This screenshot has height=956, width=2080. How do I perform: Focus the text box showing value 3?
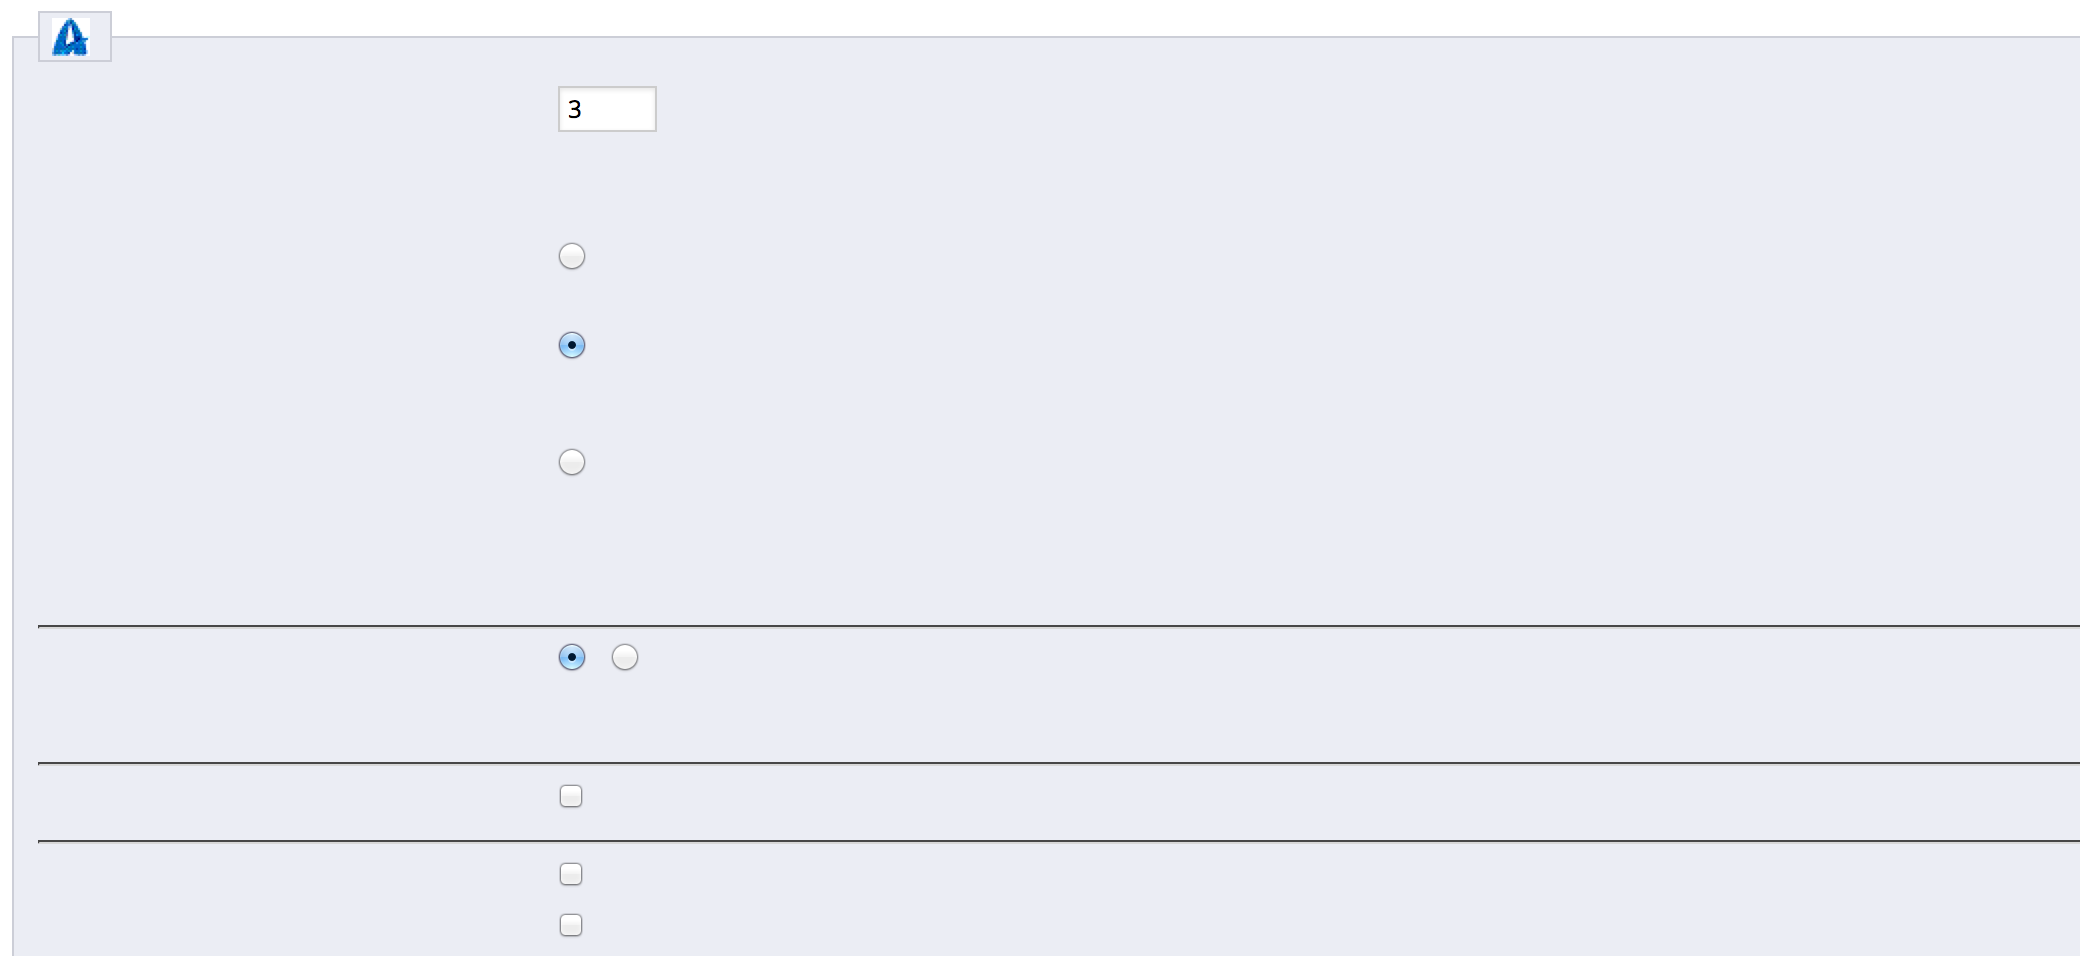pos(607,109)
